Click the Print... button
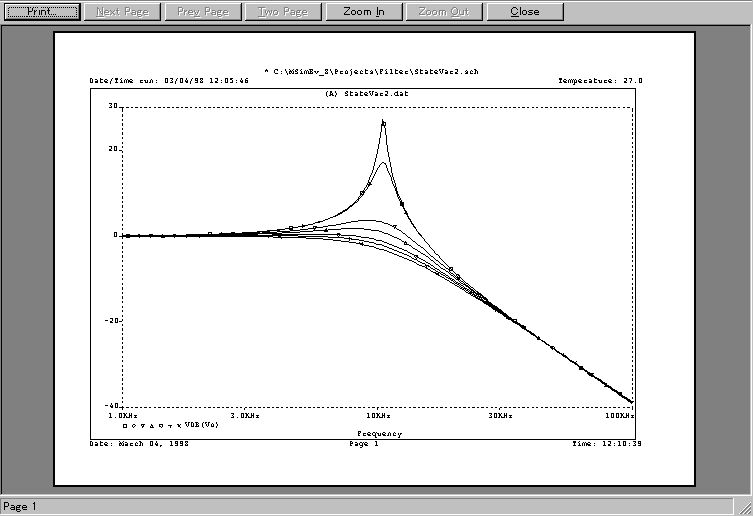The width and height of the screenshot is (753, 516). [42, 12]
